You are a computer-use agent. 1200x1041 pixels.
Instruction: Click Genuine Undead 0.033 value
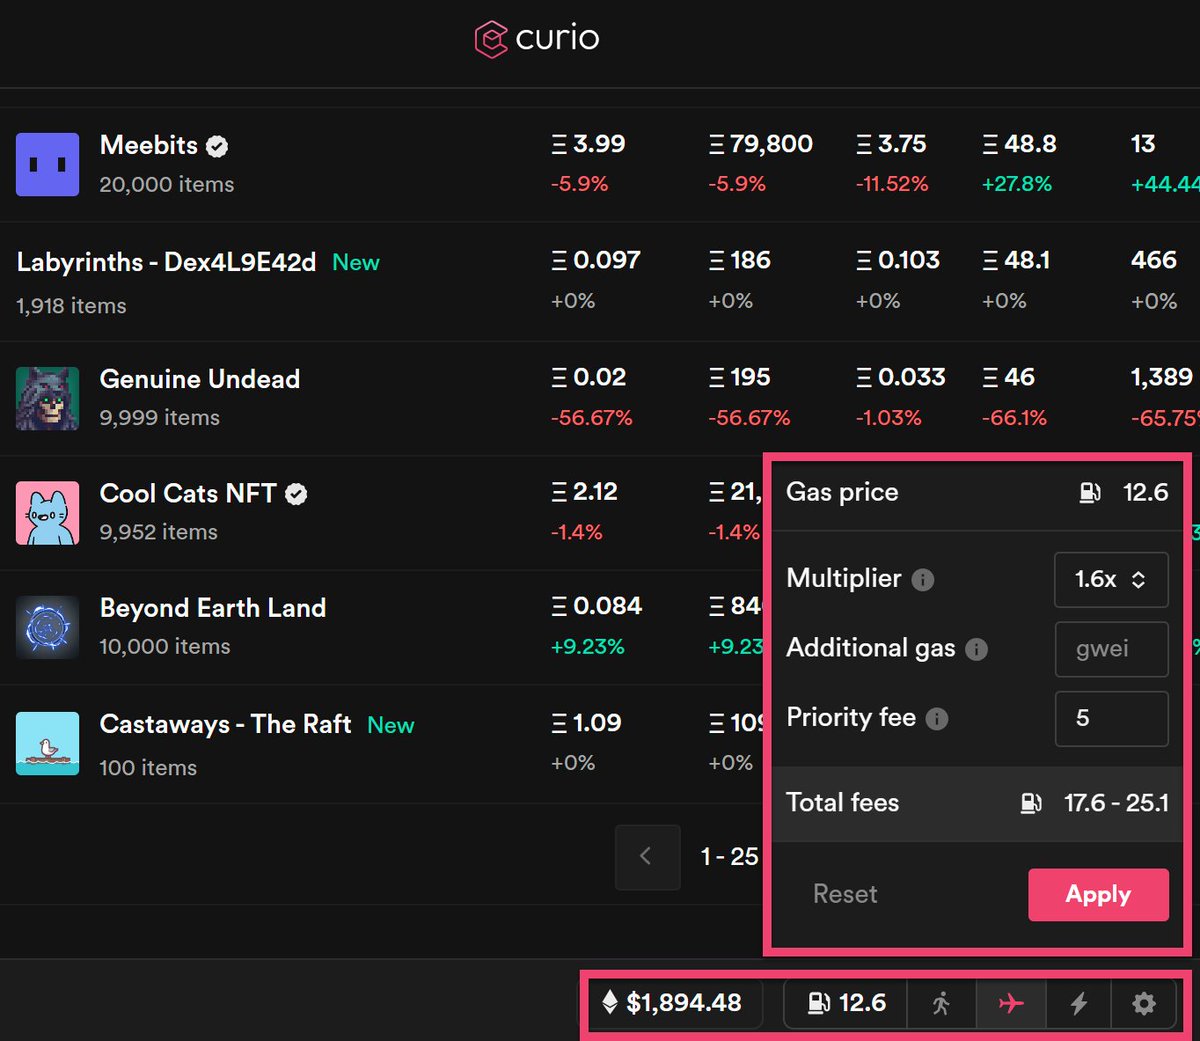(x=901, y=377)
